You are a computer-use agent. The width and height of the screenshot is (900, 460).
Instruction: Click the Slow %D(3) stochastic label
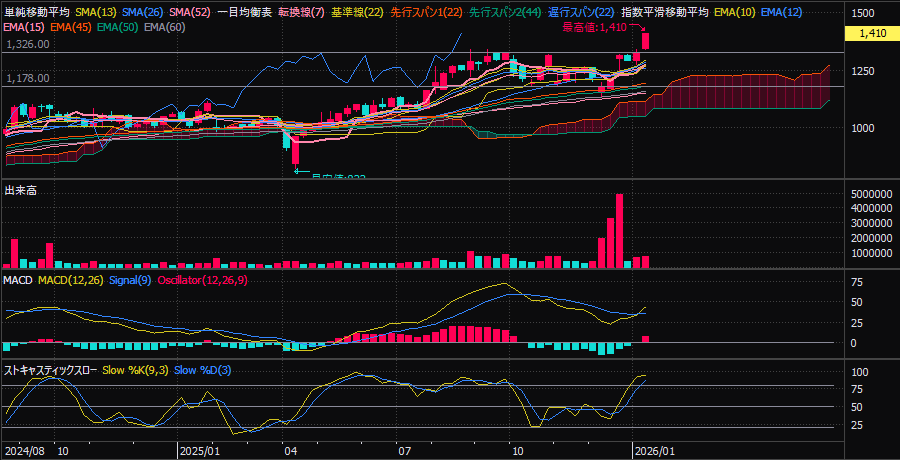tap(203, 370)
